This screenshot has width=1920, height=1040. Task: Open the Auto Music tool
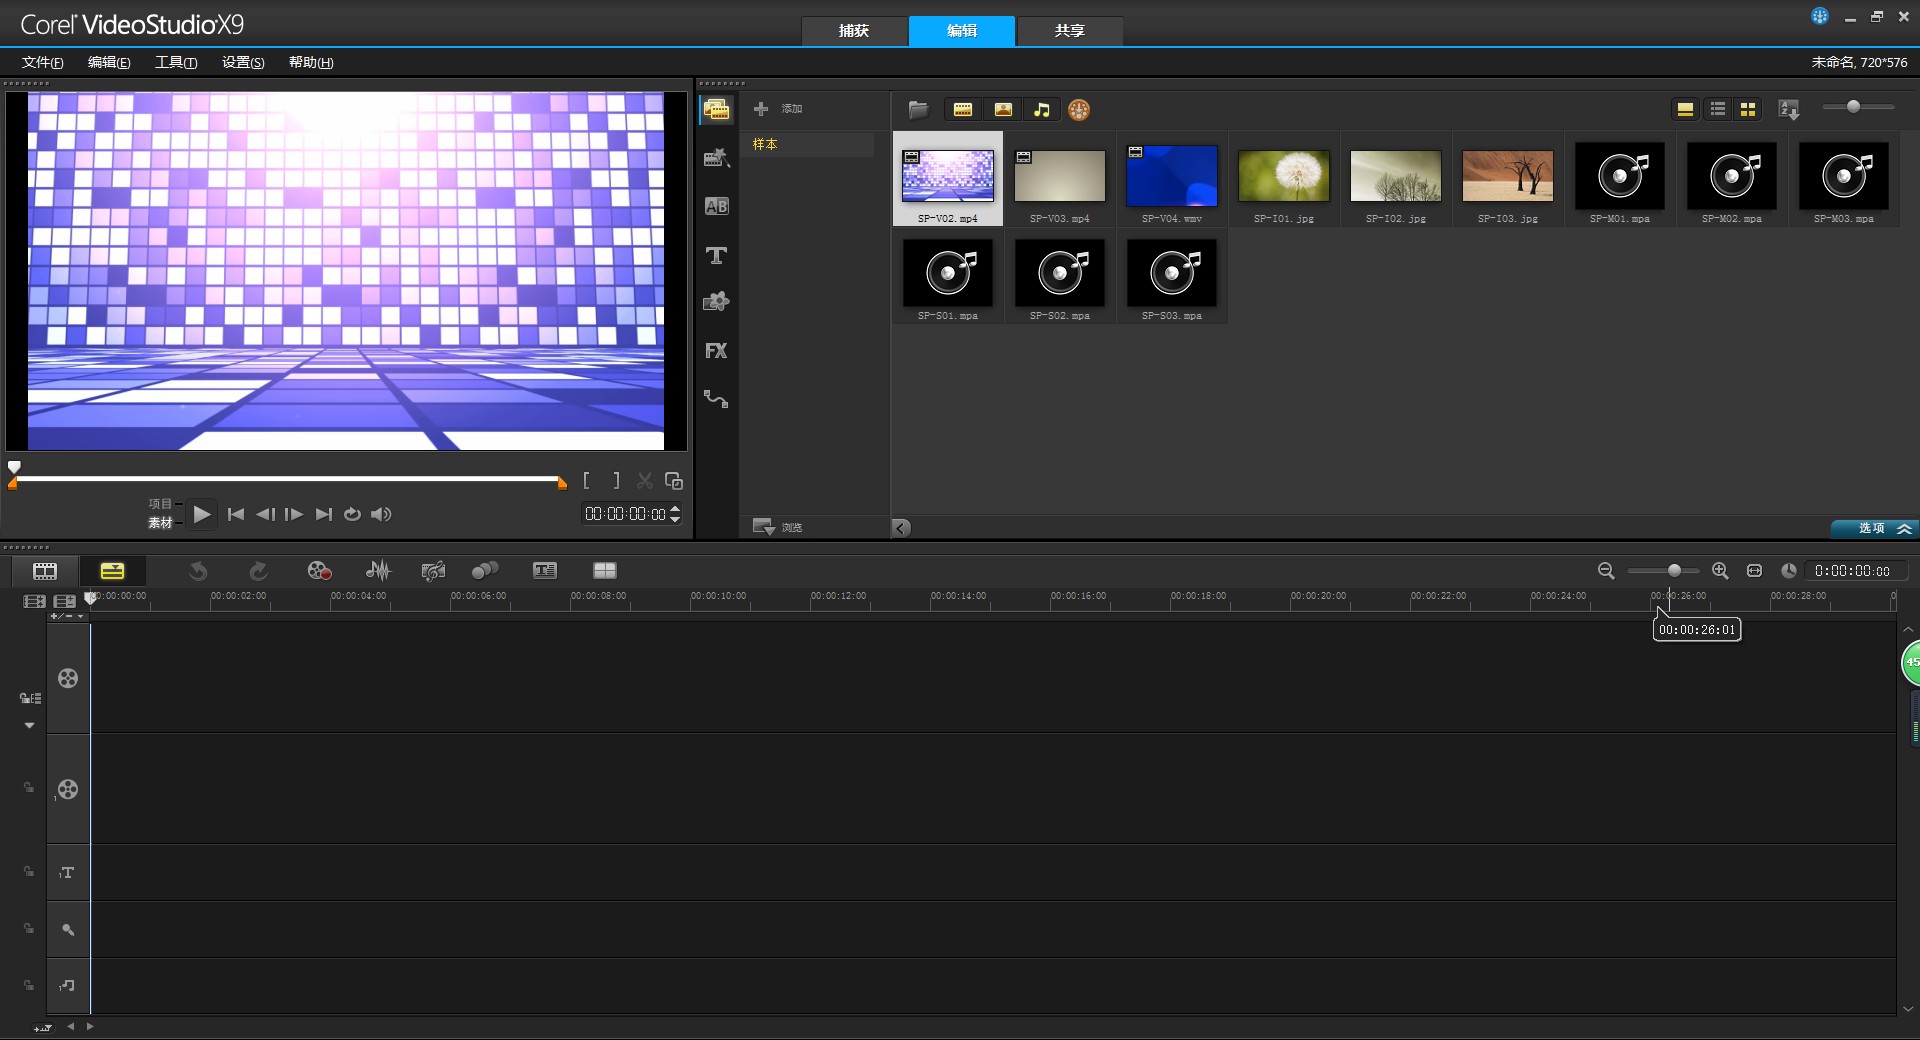tap(433, 570)
